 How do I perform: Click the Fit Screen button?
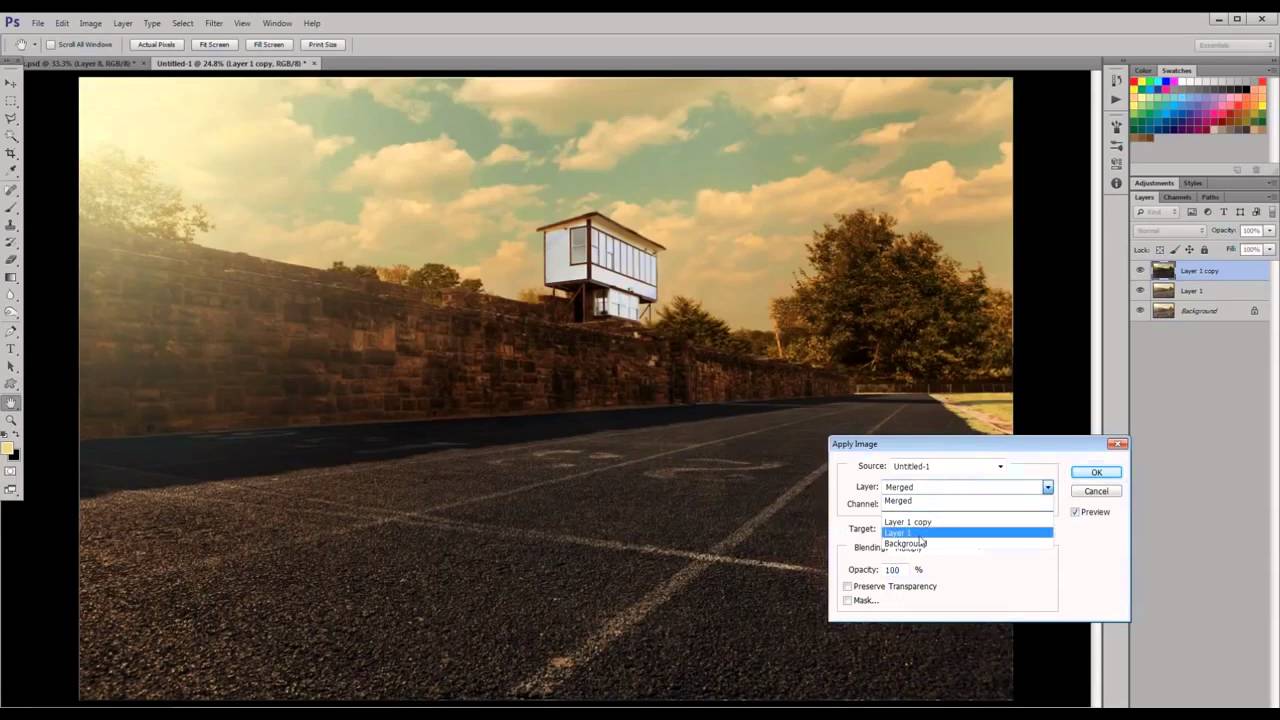(214, 45)
